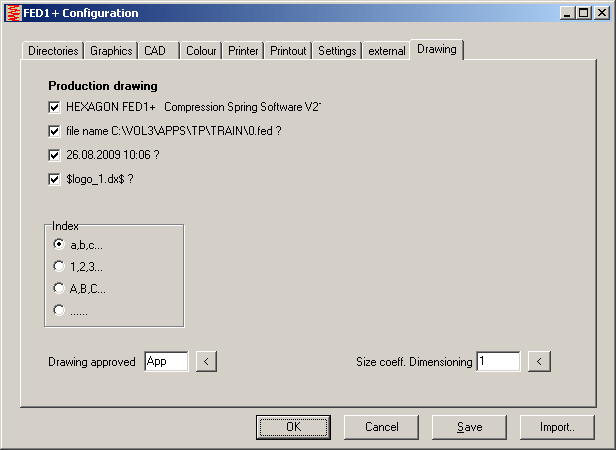Click the Drawing approved text field
This screenshot has height=450, width=616.
[x=166, y=361]
